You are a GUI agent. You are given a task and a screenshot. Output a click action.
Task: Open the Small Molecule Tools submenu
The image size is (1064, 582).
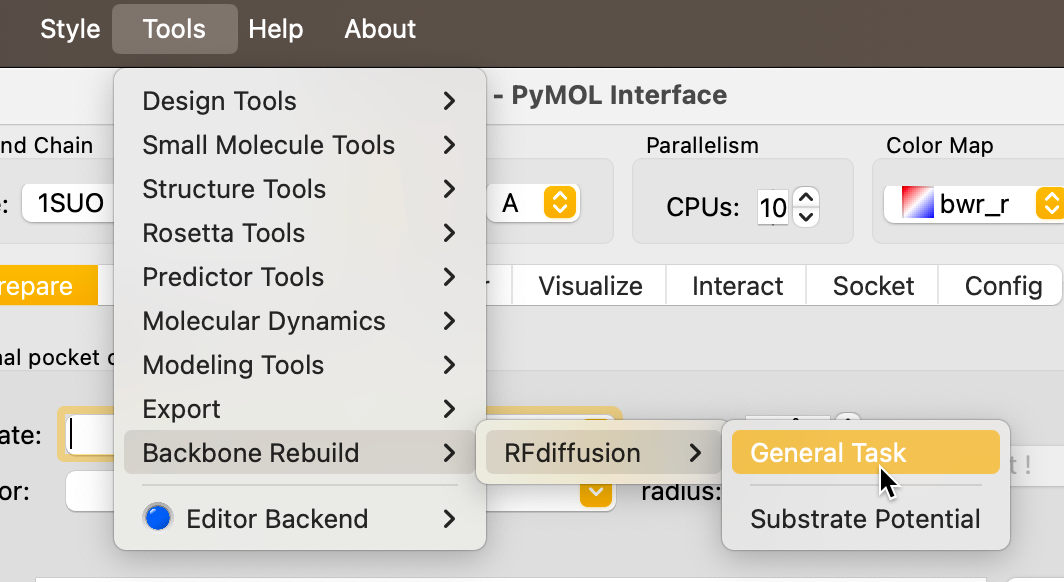[x=299, y=145]
